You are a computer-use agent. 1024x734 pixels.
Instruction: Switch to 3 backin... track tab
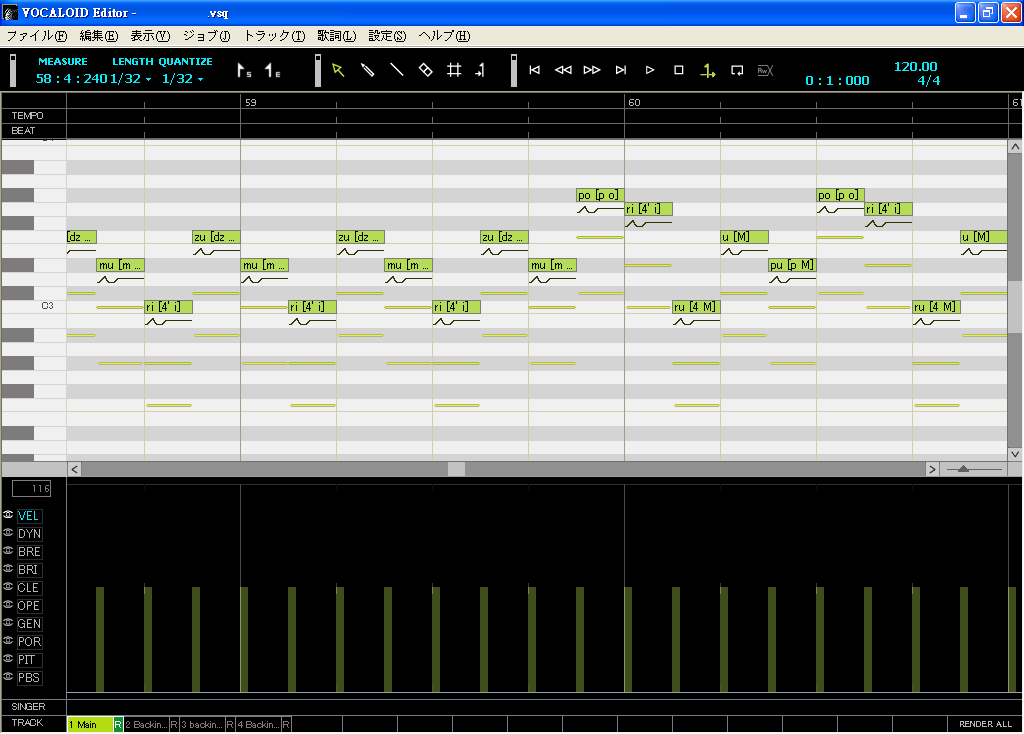tap(202, 724)
